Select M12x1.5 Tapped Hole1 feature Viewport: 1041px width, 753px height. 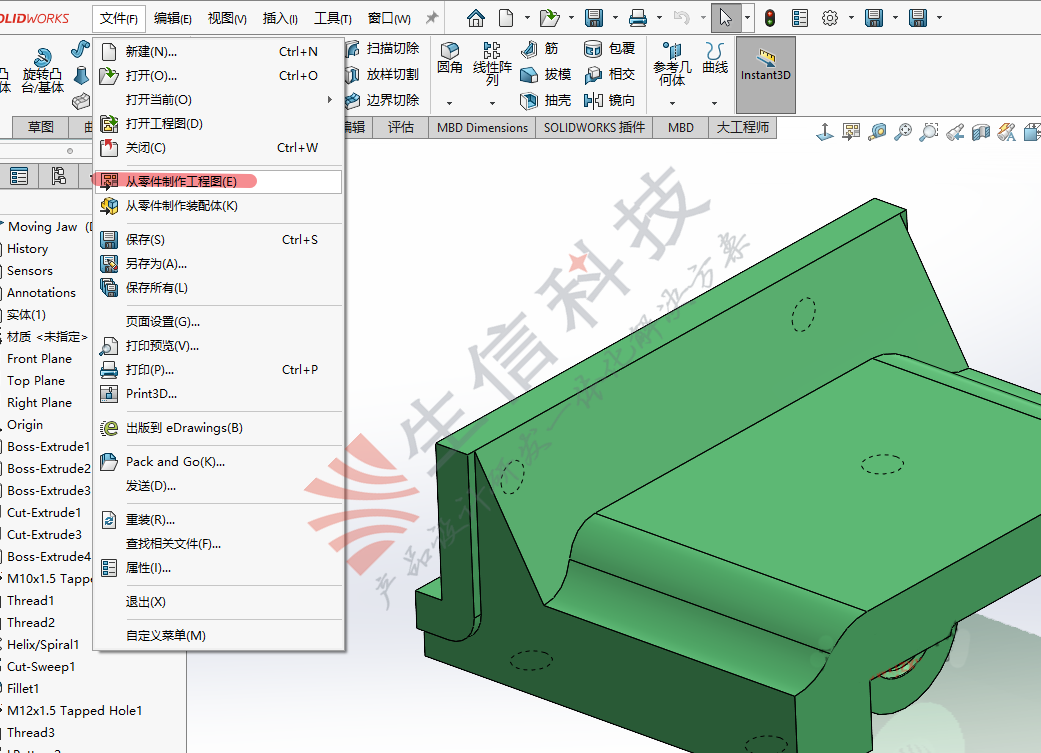pyautogui.click(x=74, y=711)
